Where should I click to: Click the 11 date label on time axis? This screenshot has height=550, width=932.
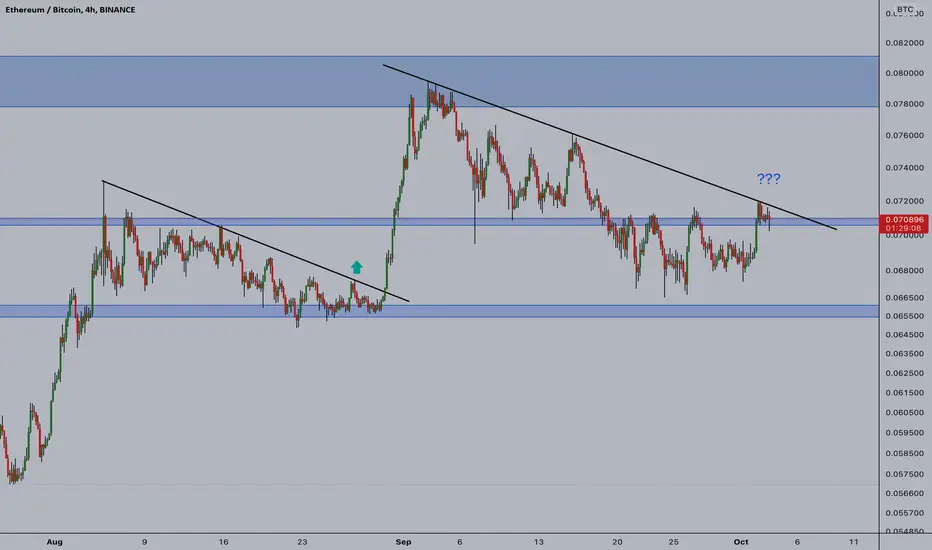click(x=854, y=542)
